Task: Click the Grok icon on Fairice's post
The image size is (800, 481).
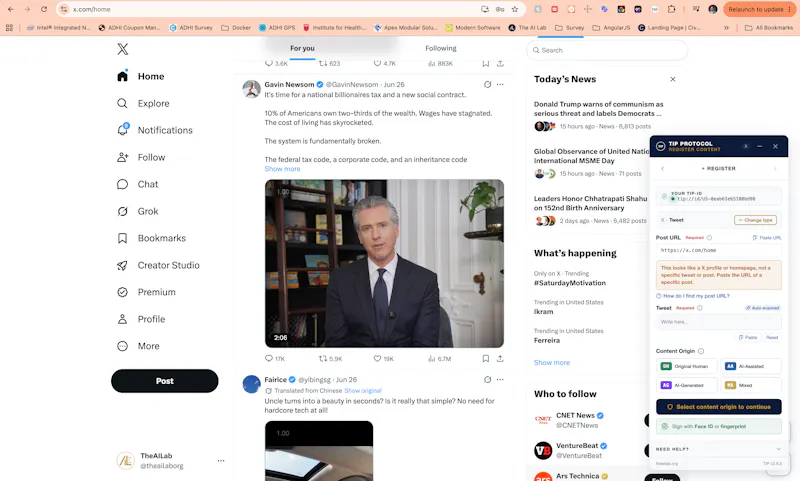Action: [x=487, y=379]
